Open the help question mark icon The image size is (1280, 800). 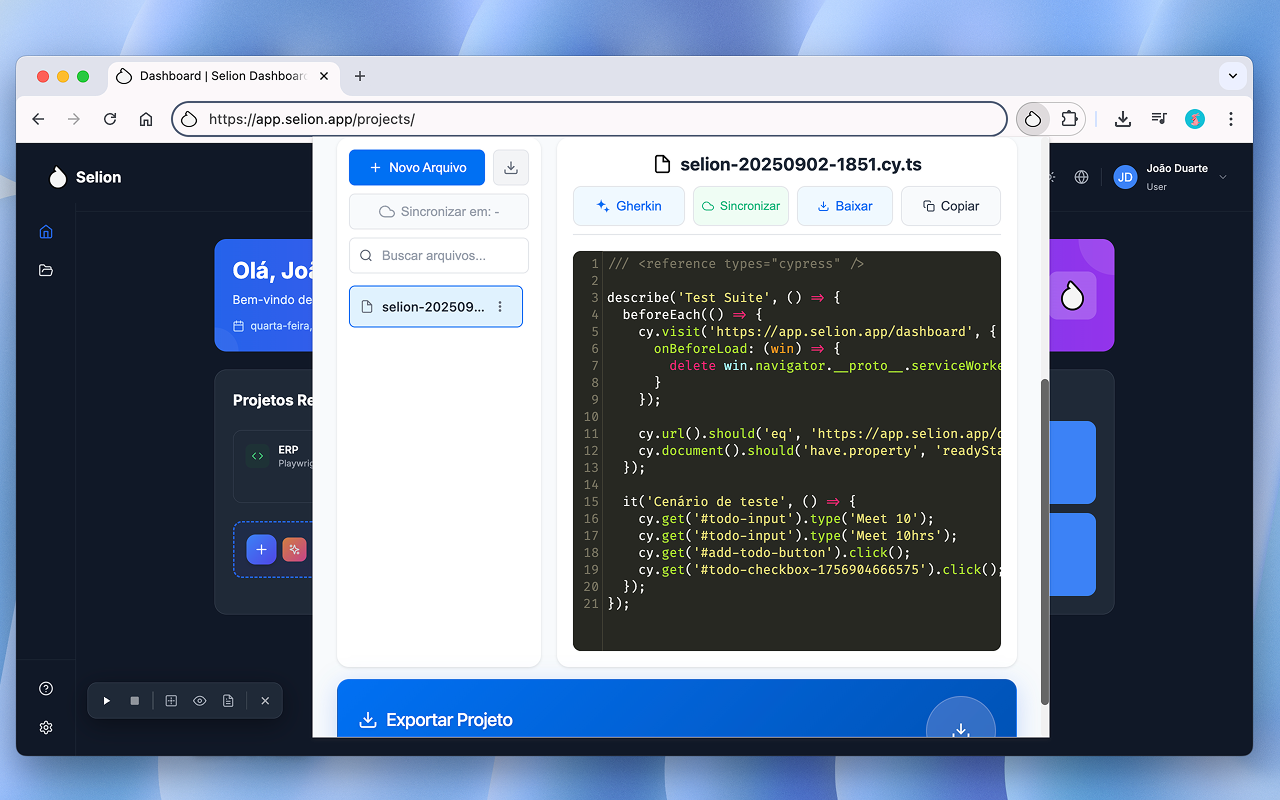point(45,689)
